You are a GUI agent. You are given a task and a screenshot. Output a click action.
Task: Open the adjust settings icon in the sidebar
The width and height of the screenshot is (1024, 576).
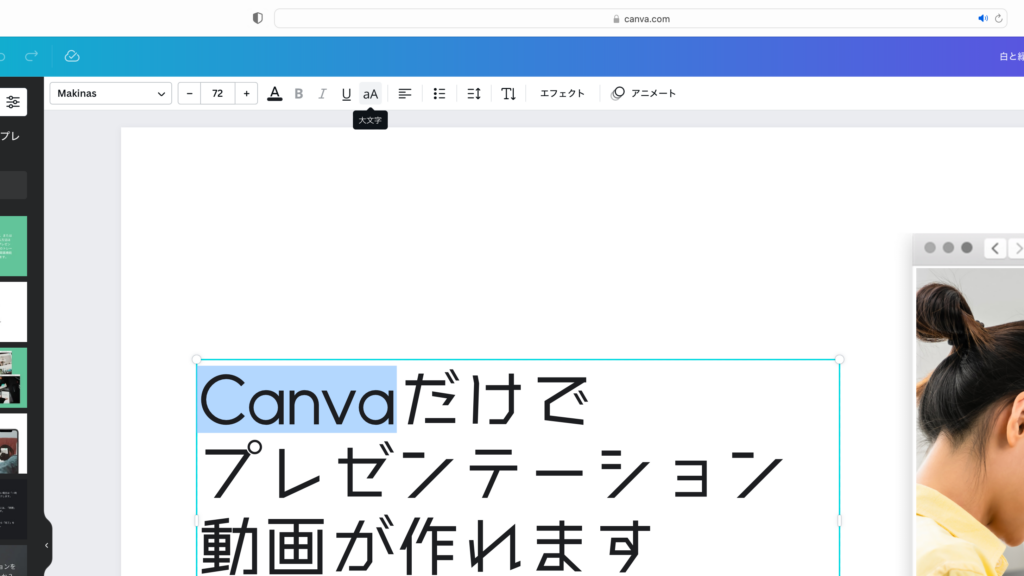coord(14,101)
